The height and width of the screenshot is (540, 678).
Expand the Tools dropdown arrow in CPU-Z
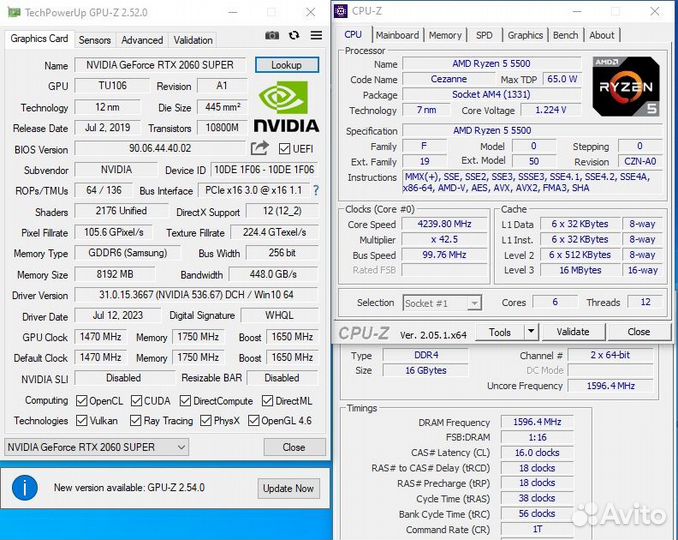coord(531,332)
